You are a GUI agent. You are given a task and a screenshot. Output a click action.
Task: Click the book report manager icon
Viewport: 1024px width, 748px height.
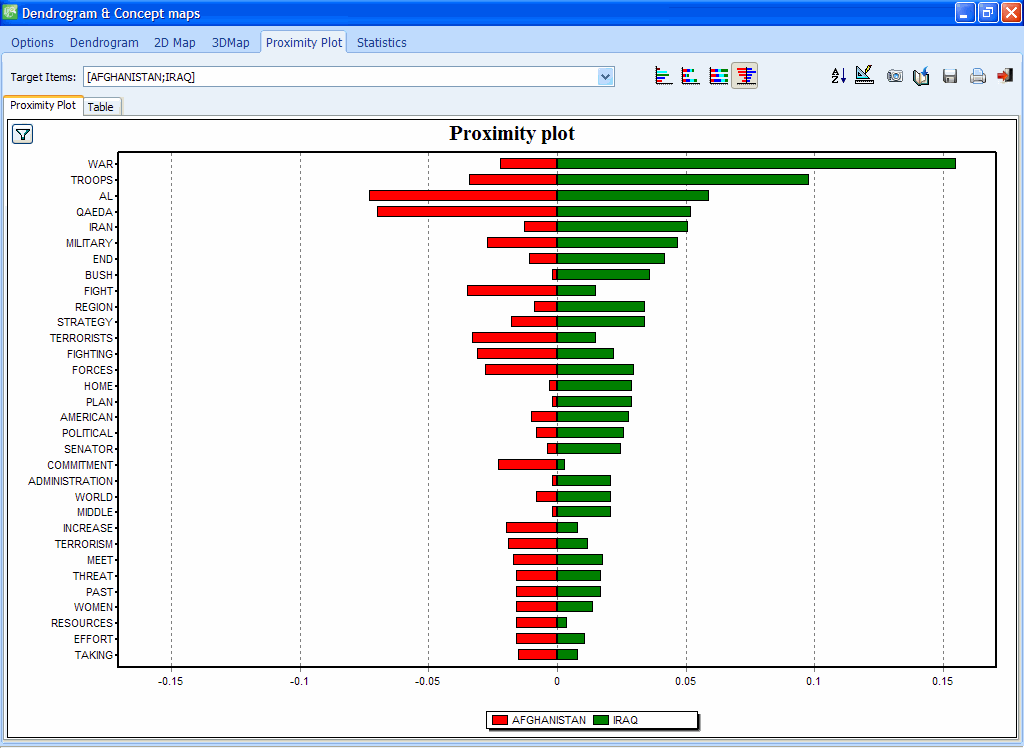(922, 76)
